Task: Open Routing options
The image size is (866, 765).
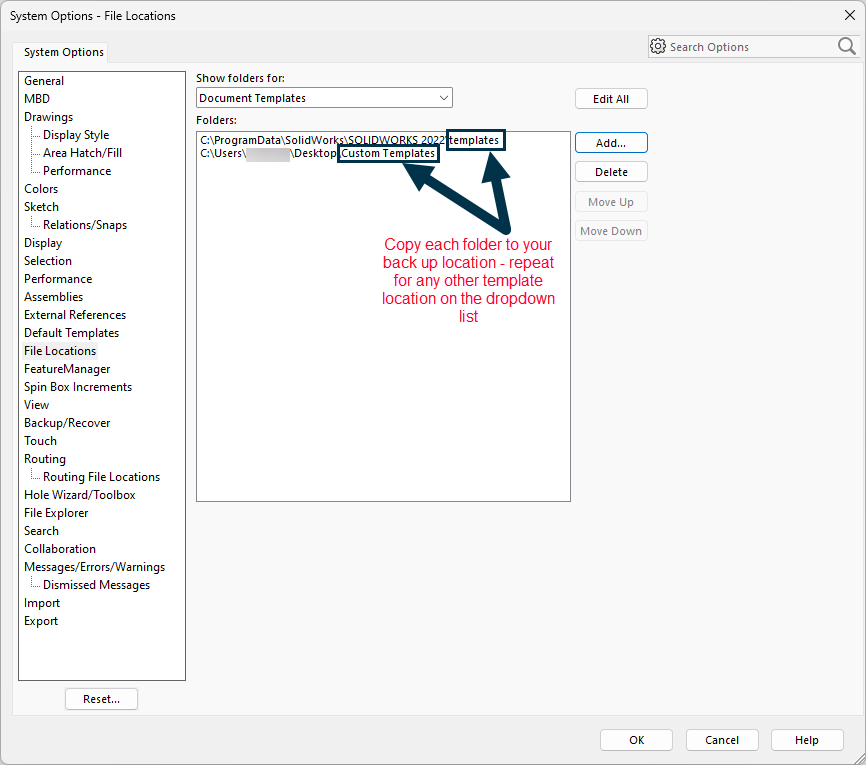Action: click(x=45, y=459)
